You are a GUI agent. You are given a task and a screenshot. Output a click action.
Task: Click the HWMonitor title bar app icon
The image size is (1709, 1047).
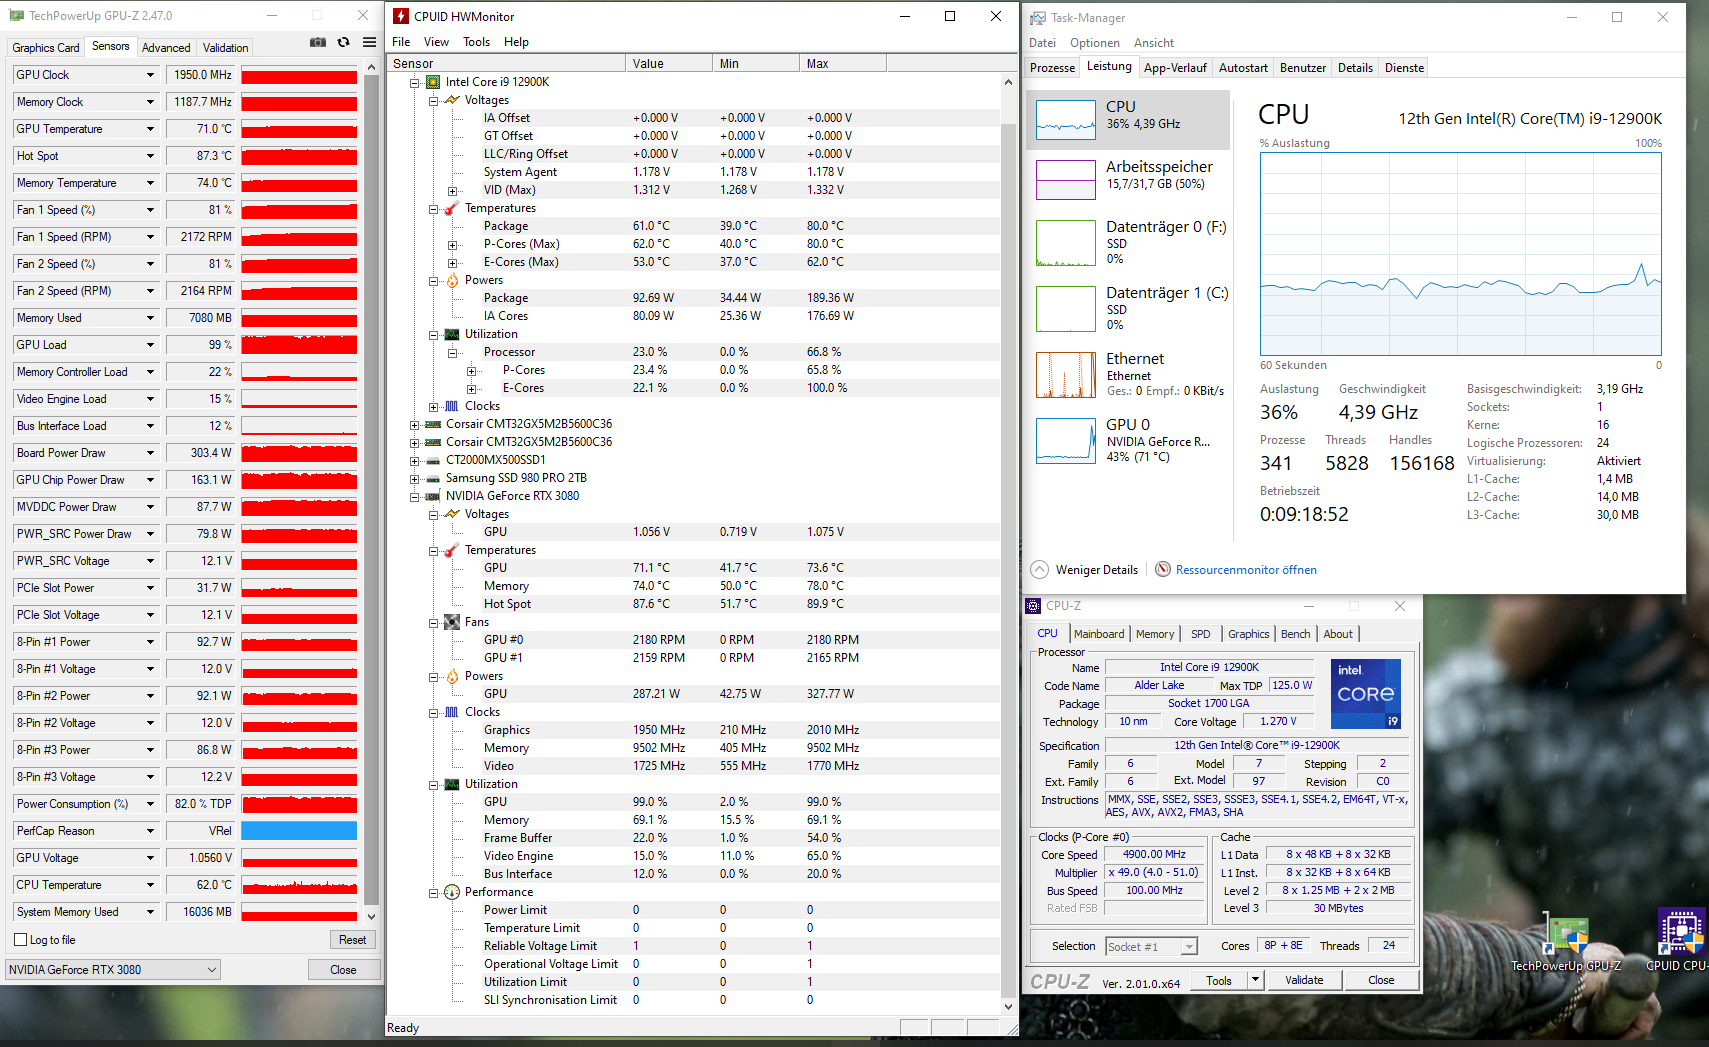click(401, 16)
